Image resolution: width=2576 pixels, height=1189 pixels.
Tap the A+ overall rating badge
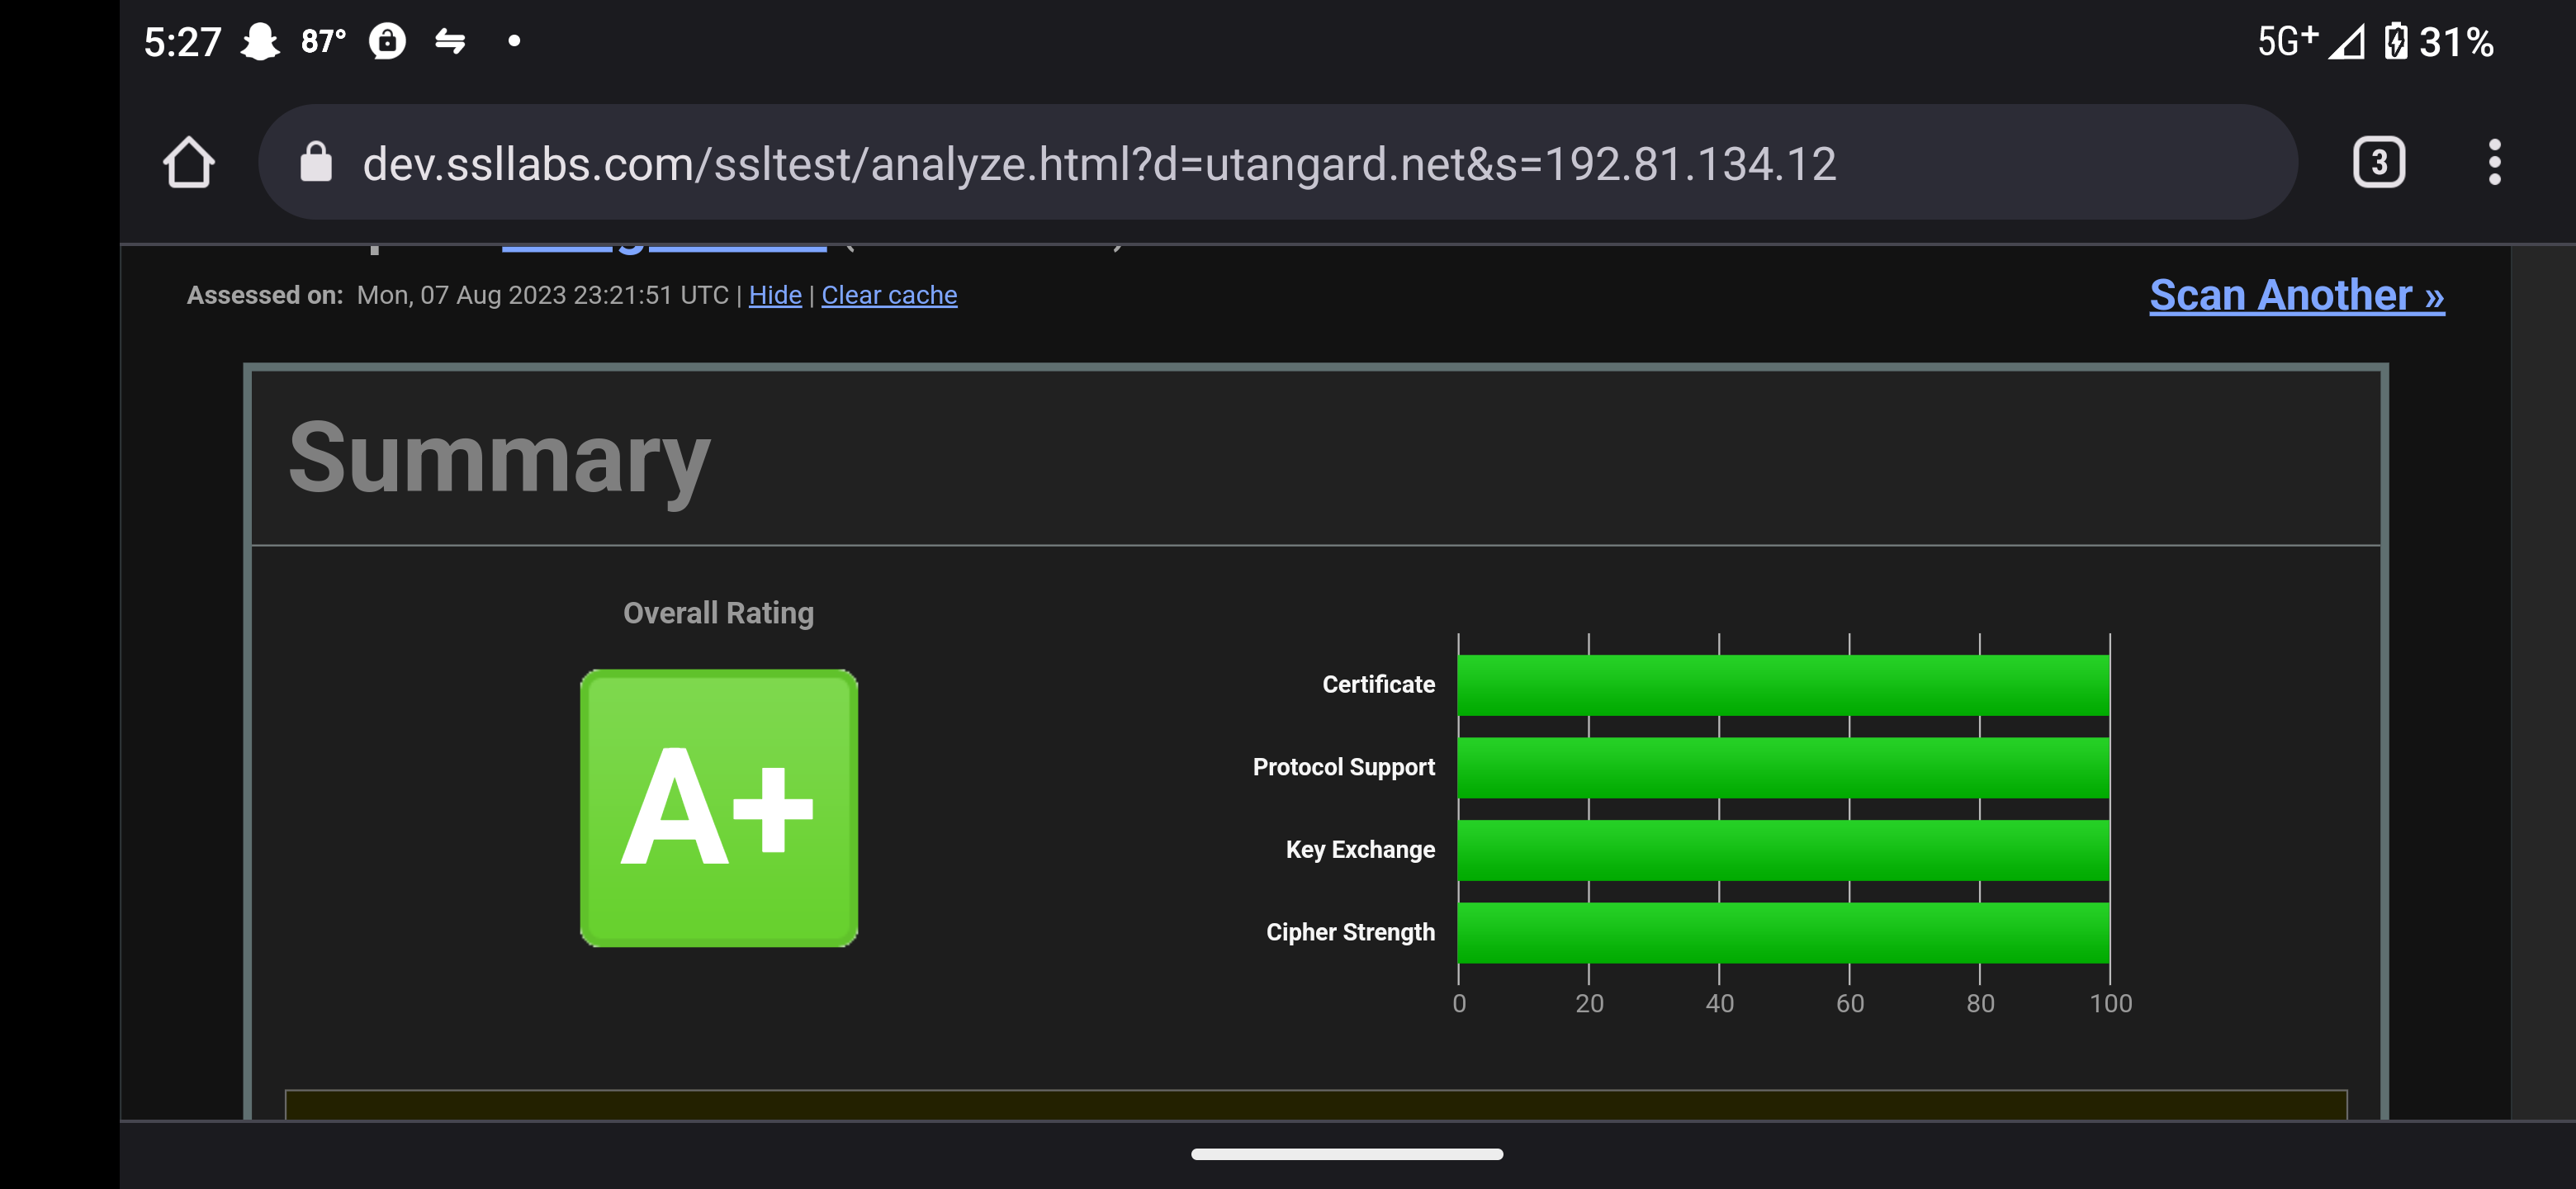719,808
